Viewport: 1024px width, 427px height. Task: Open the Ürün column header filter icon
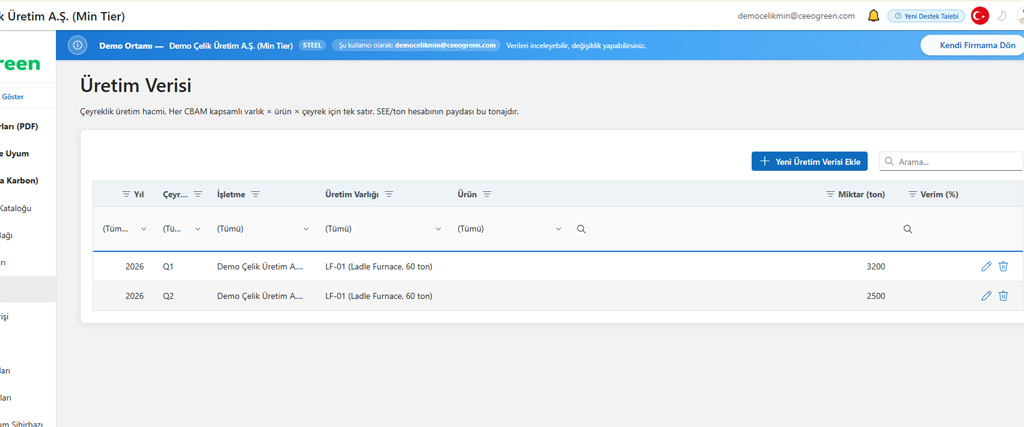click(x=487, y=195)
